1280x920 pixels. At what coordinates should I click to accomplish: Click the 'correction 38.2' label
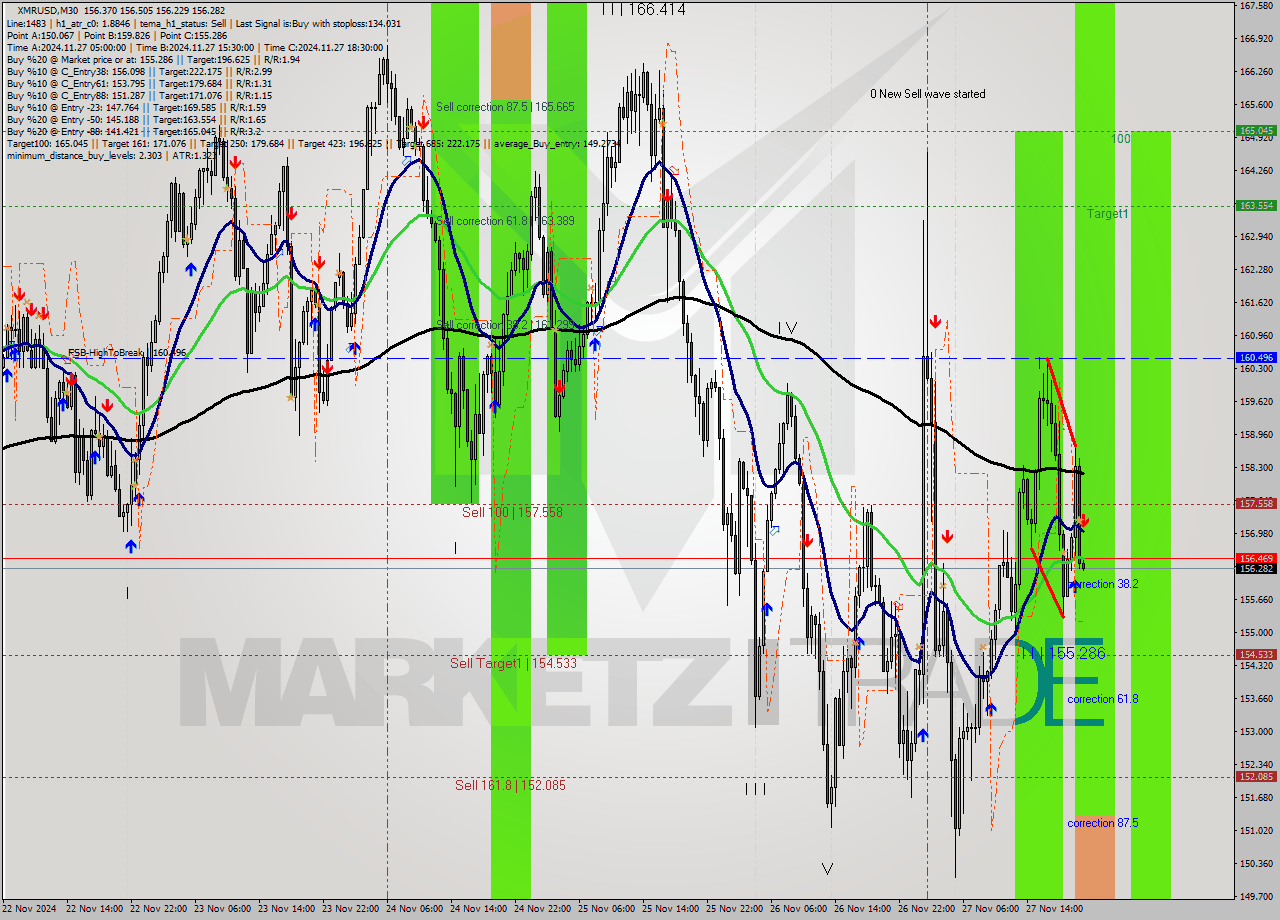(x=1104, y=584)
